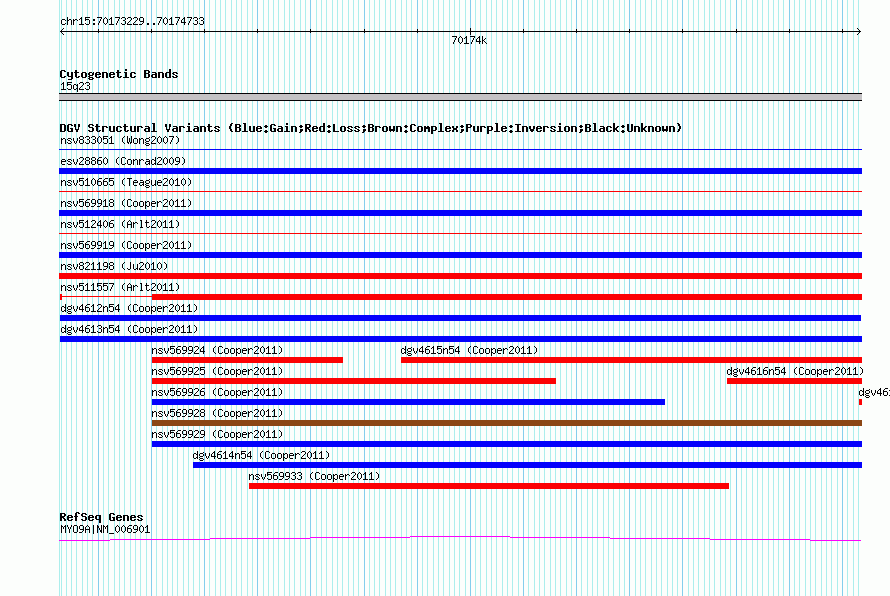Click the first nsv569918 (Cooper2011) label
The height and width of the screenshot is (596, 890).
coord(126,203)
